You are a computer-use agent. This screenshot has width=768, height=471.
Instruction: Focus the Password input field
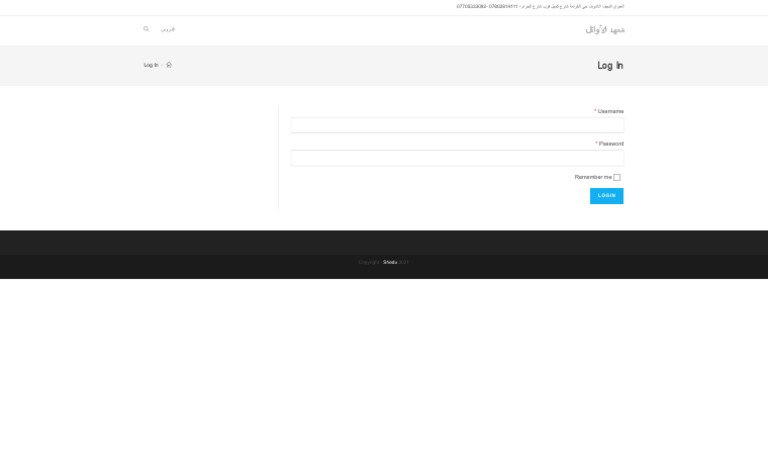[x=457, y=158]
